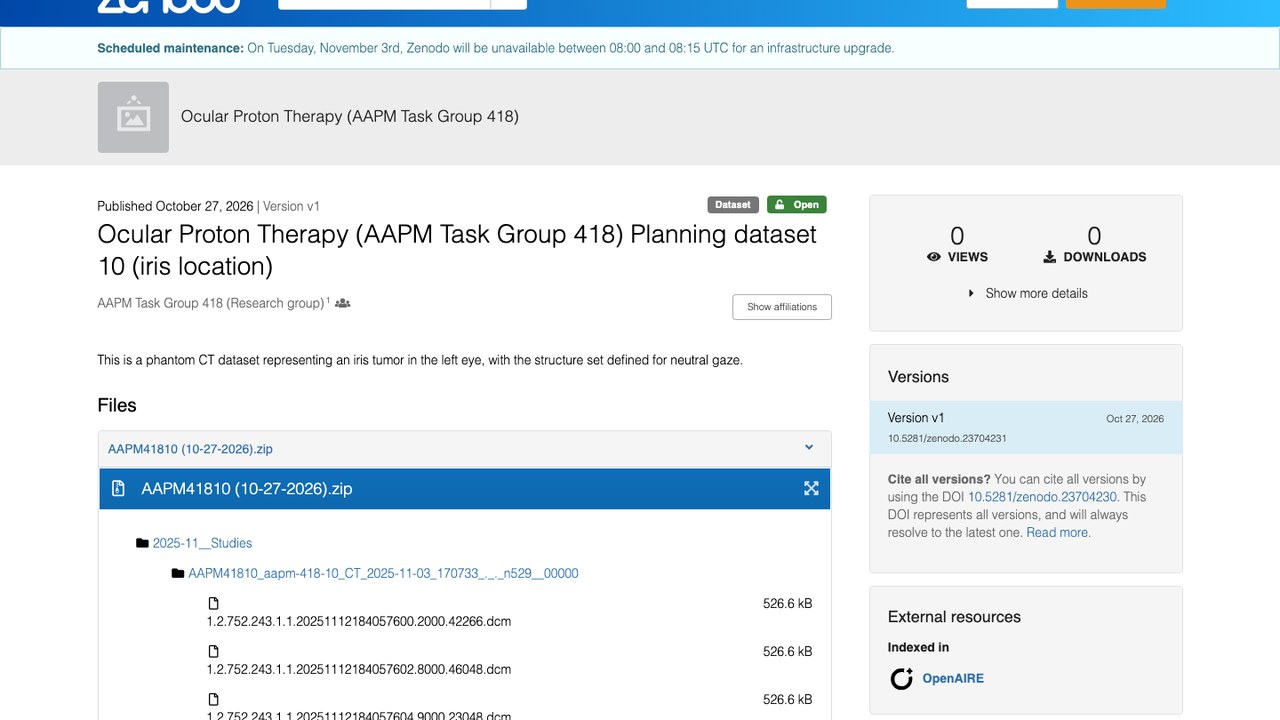Open DOI 10.5281/zenodo.23704230 link
This screenshot has width=1280, height=720.
pyautogui.click(x=1042, y=497)
